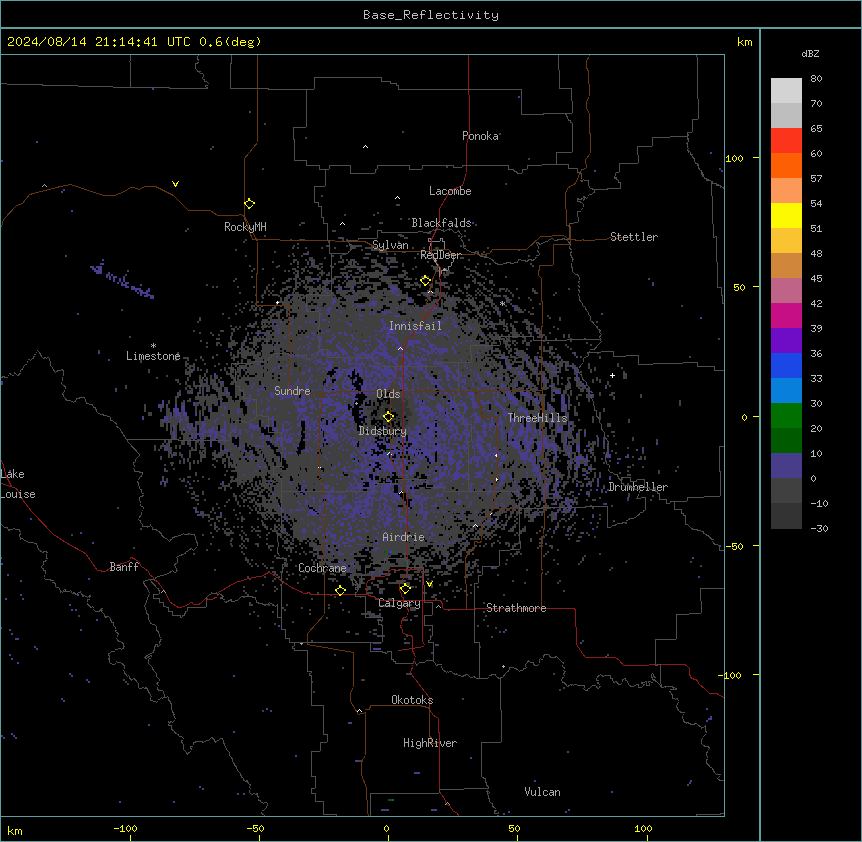Click the Calgary city label

pyautogui.click(x=399, y=603)
